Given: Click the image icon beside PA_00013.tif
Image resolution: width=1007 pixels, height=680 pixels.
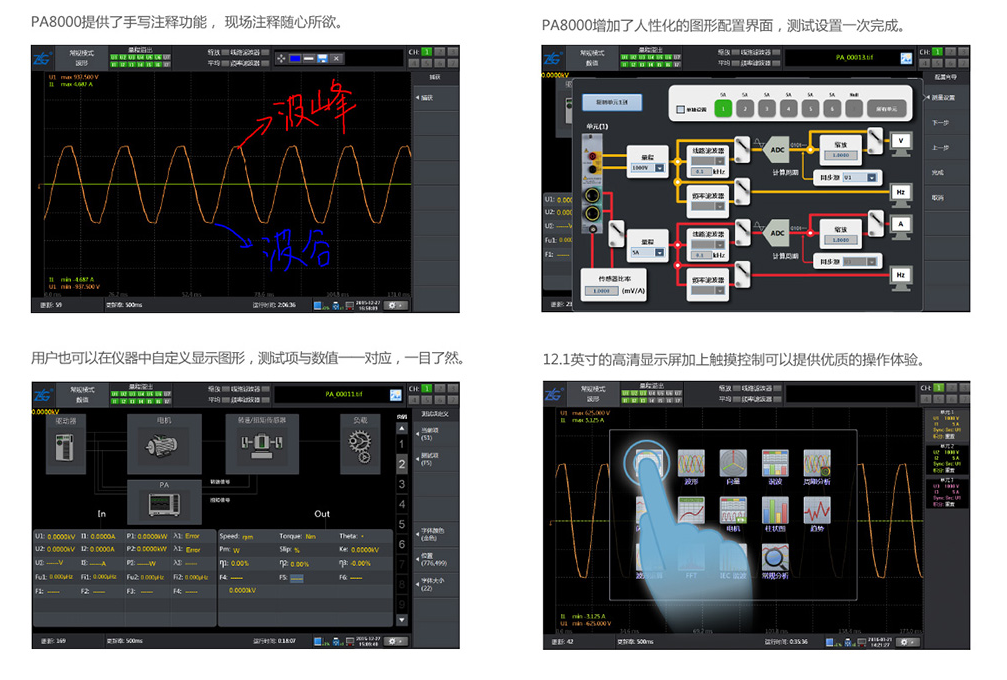Looking at the screenshot, I should [906, 58].
